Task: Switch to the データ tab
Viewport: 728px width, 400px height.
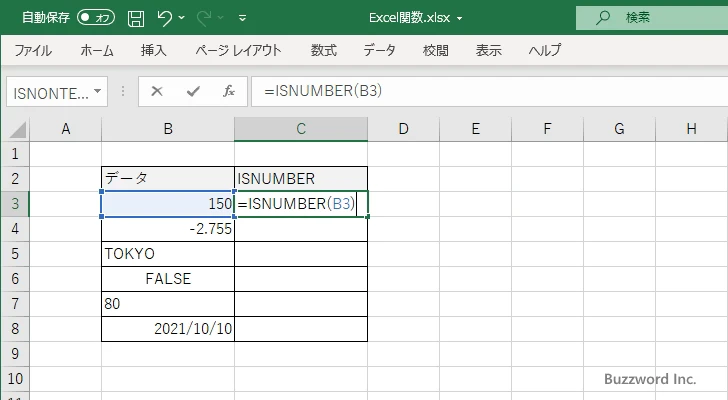Action: click(x=379, y=50)
